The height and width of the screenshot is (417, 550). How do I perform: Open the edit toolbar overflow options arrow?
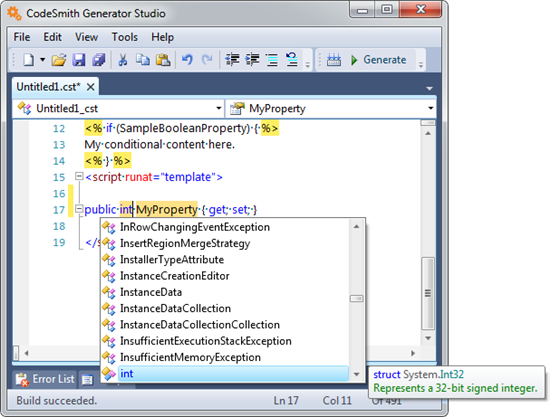(x=308, y=64)
